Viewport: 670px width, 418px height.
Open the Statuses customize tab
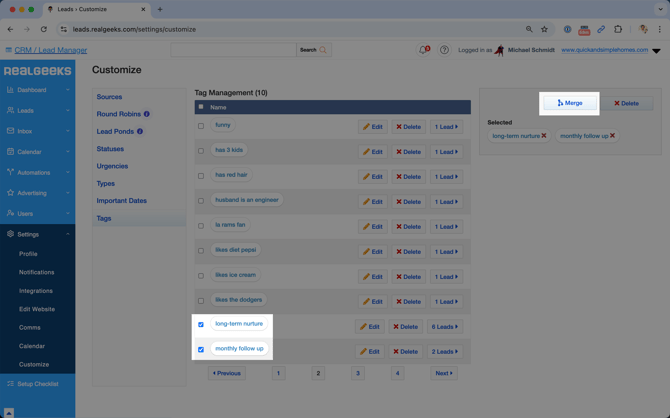point(110,149)
